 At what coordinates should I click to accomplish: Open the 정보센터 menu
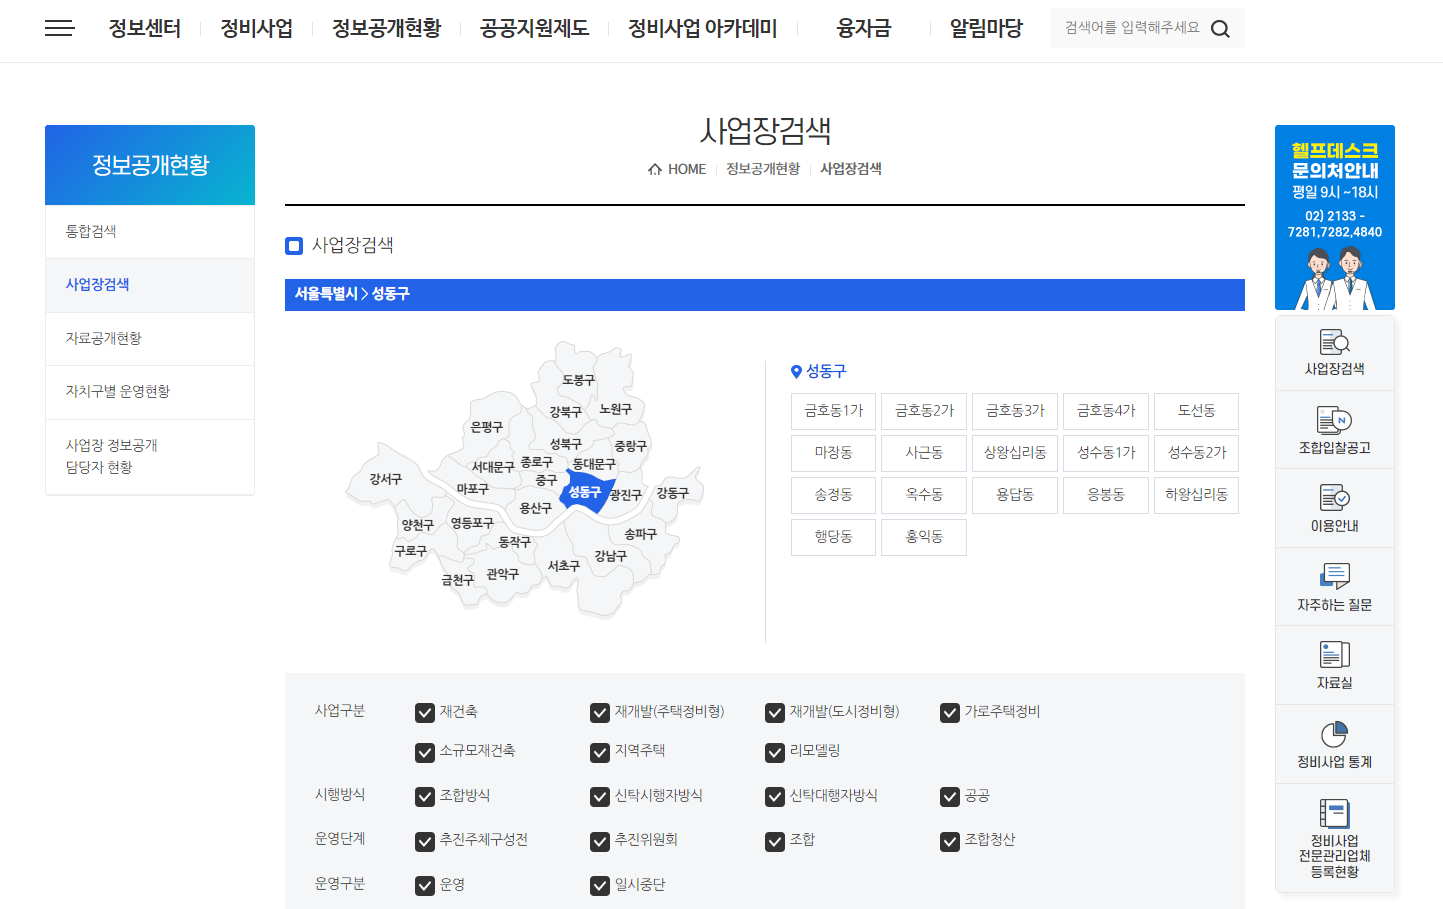tap(144, 29)
